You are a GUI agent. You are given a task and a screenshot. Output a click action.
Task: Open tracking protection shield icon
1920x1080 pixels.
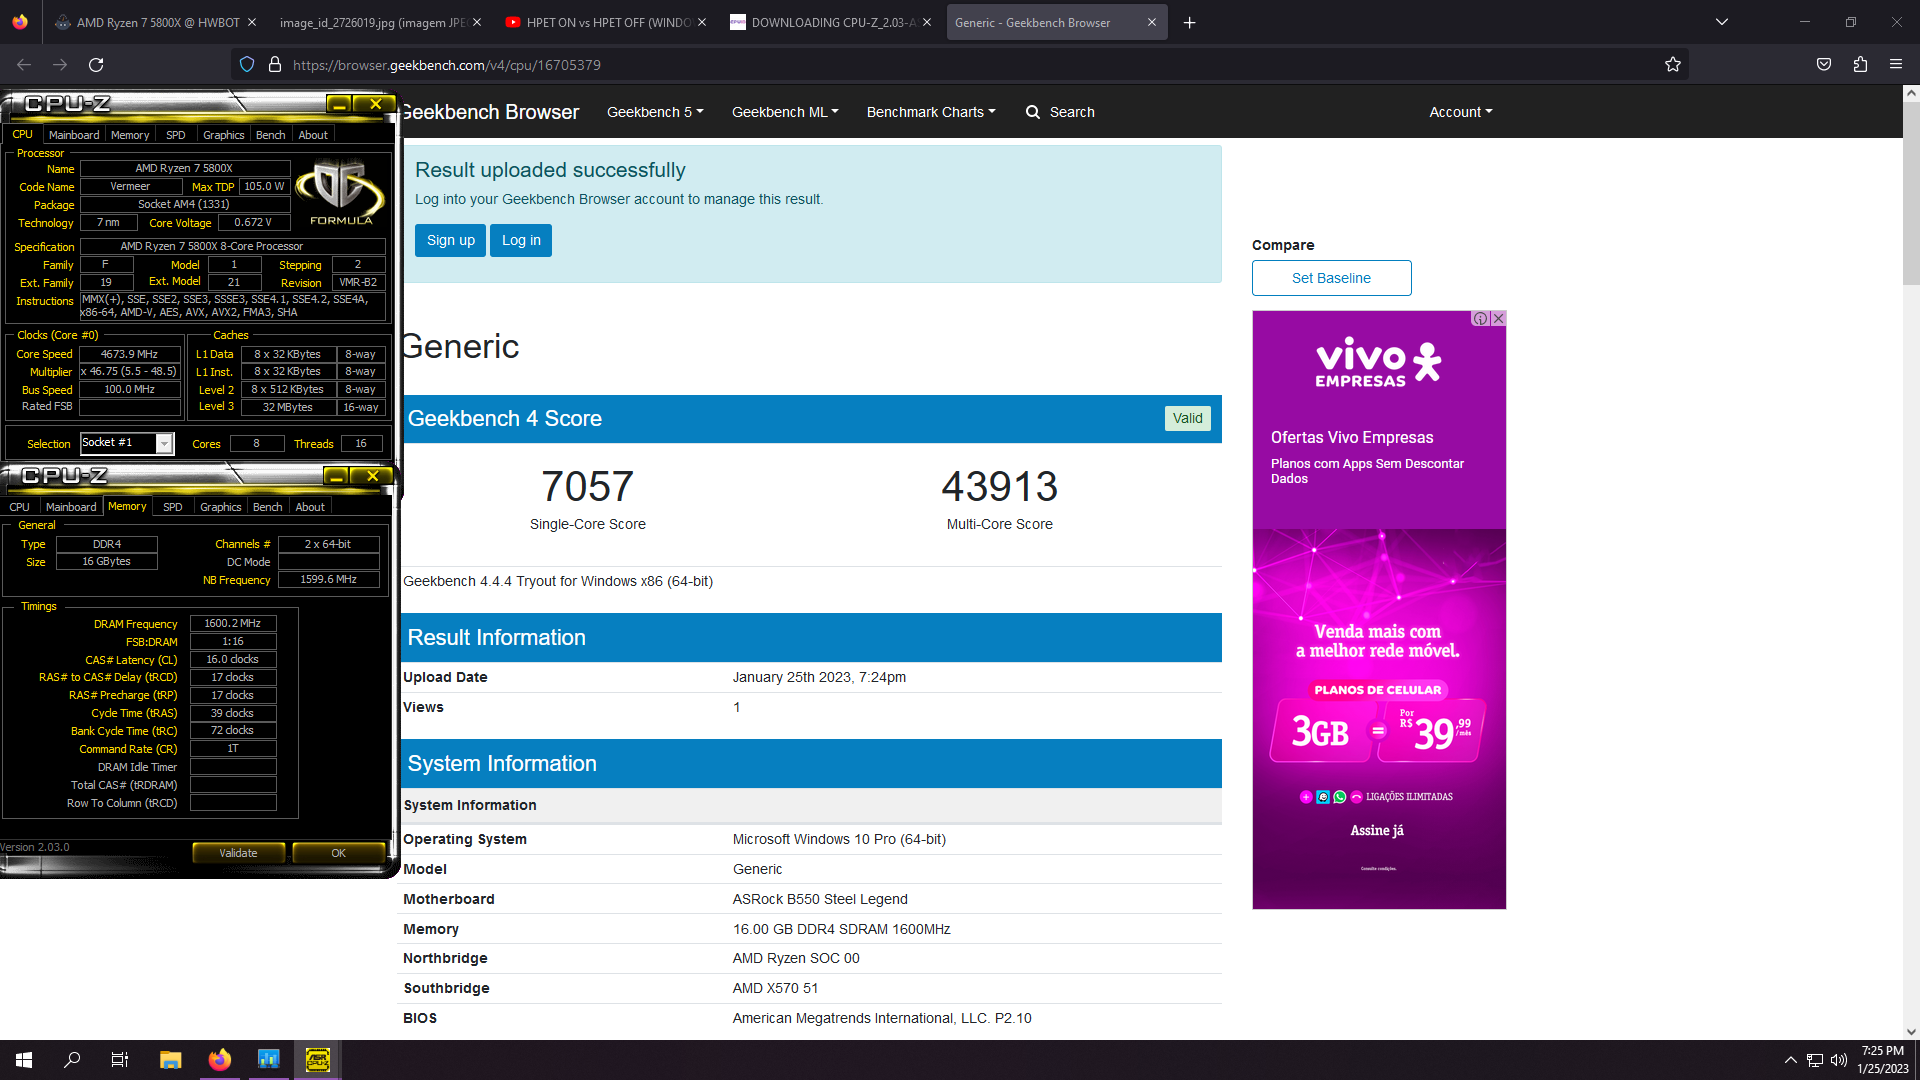coord(247,65)
